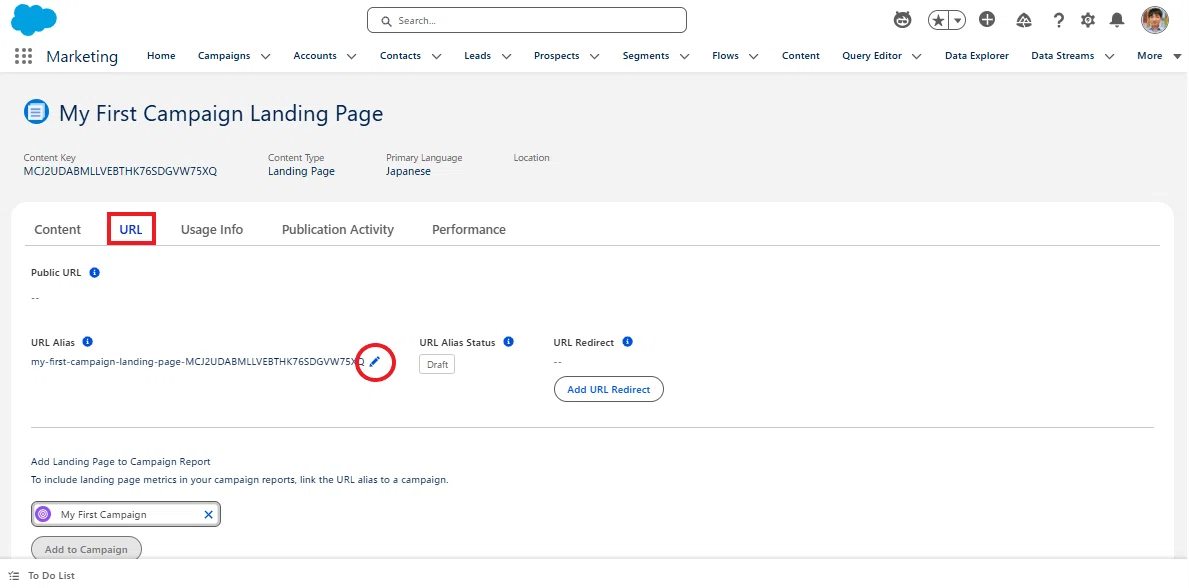The width and height of the screenshot is (1189, 588).
Task: Expand the Campaigns dropdown chevron
Action: coord(265,56)
